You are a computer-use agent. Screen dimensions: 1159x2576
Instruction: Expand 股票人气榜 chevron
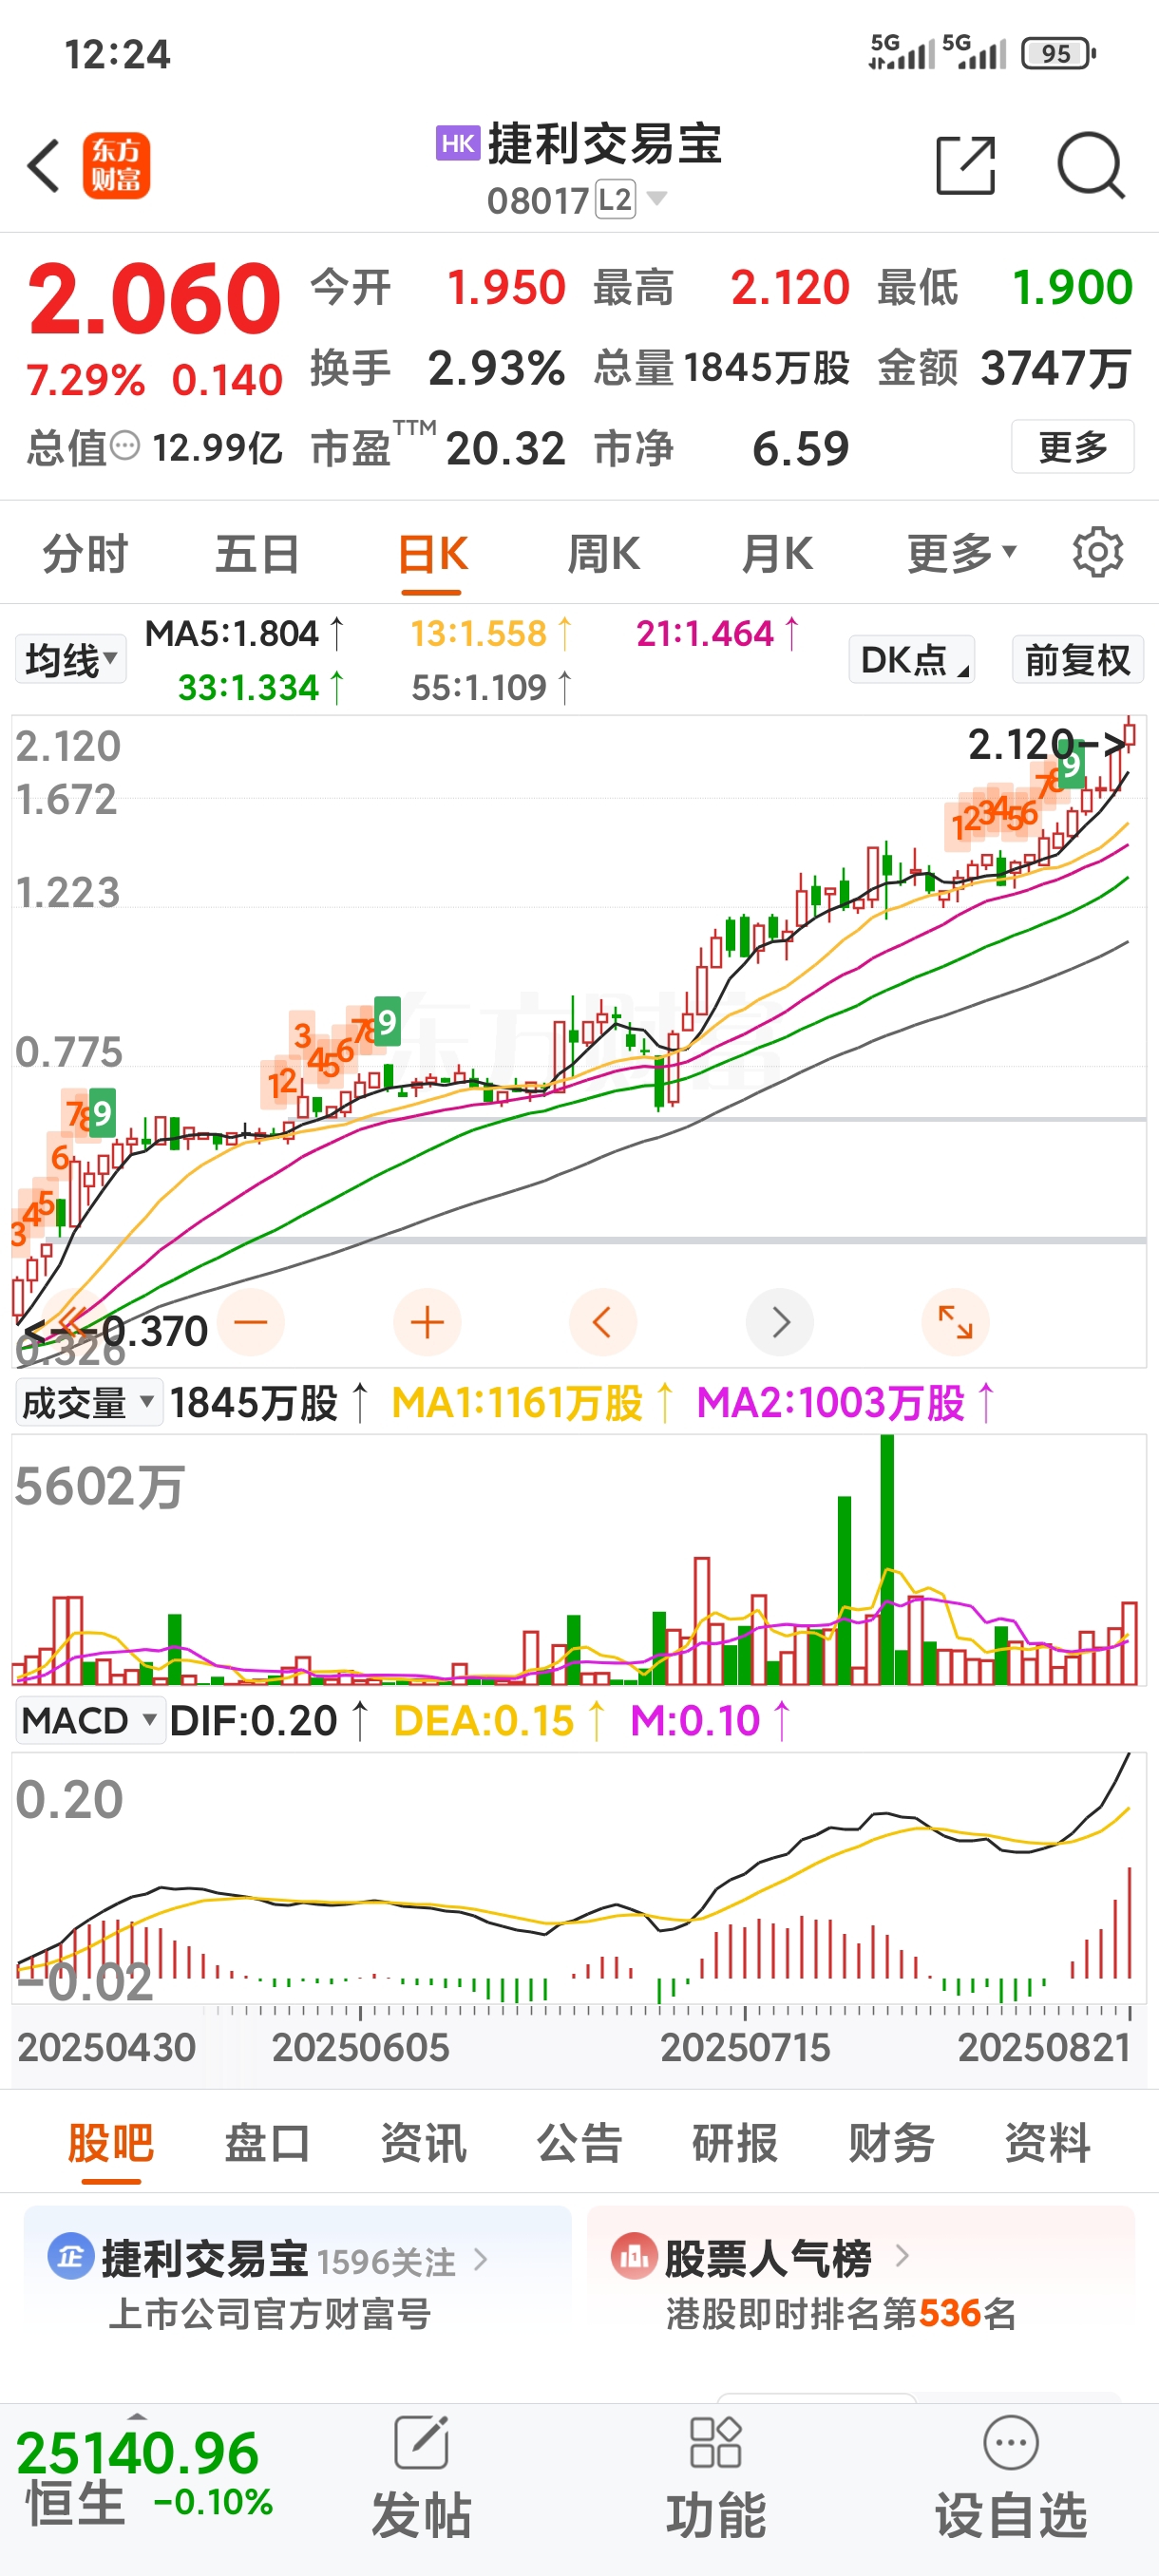tap(902, 2255)
